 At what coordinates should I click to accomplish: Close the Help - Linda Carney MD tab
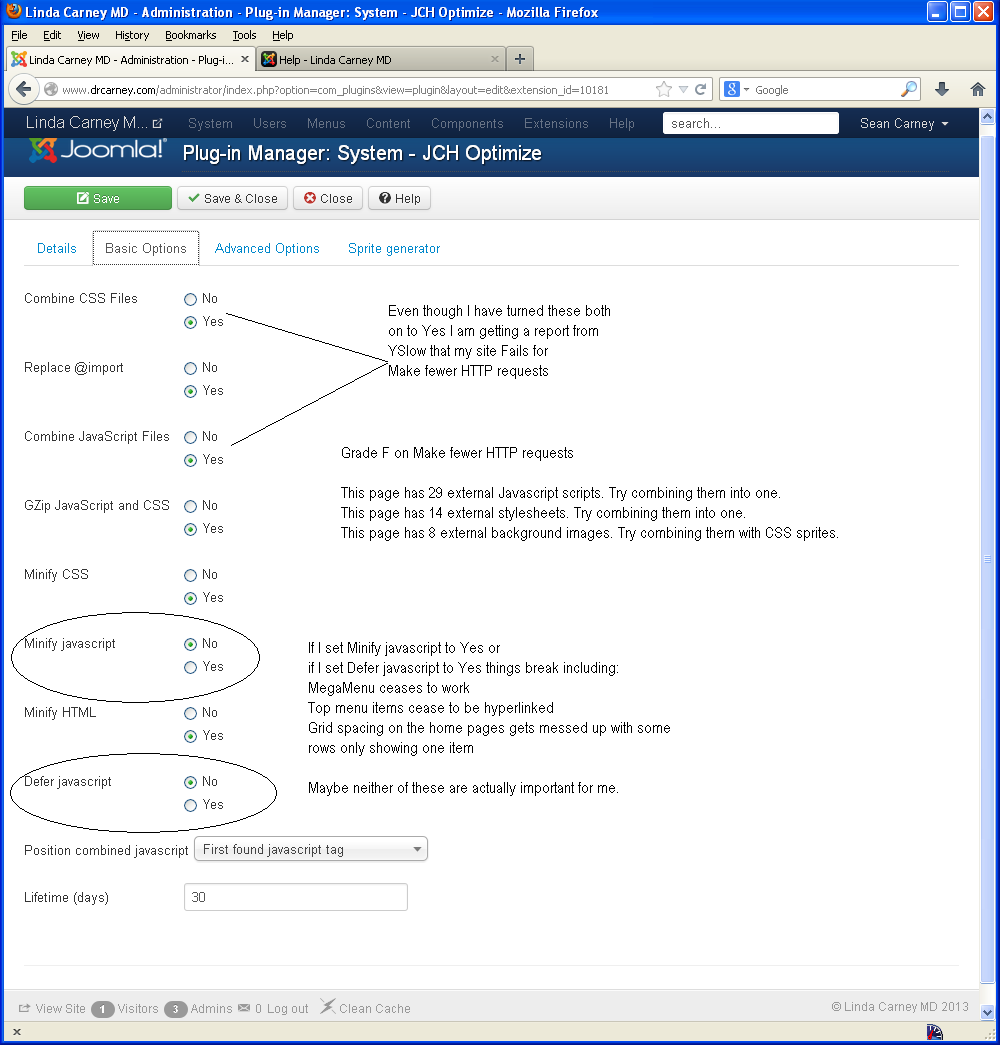(495, 59)
